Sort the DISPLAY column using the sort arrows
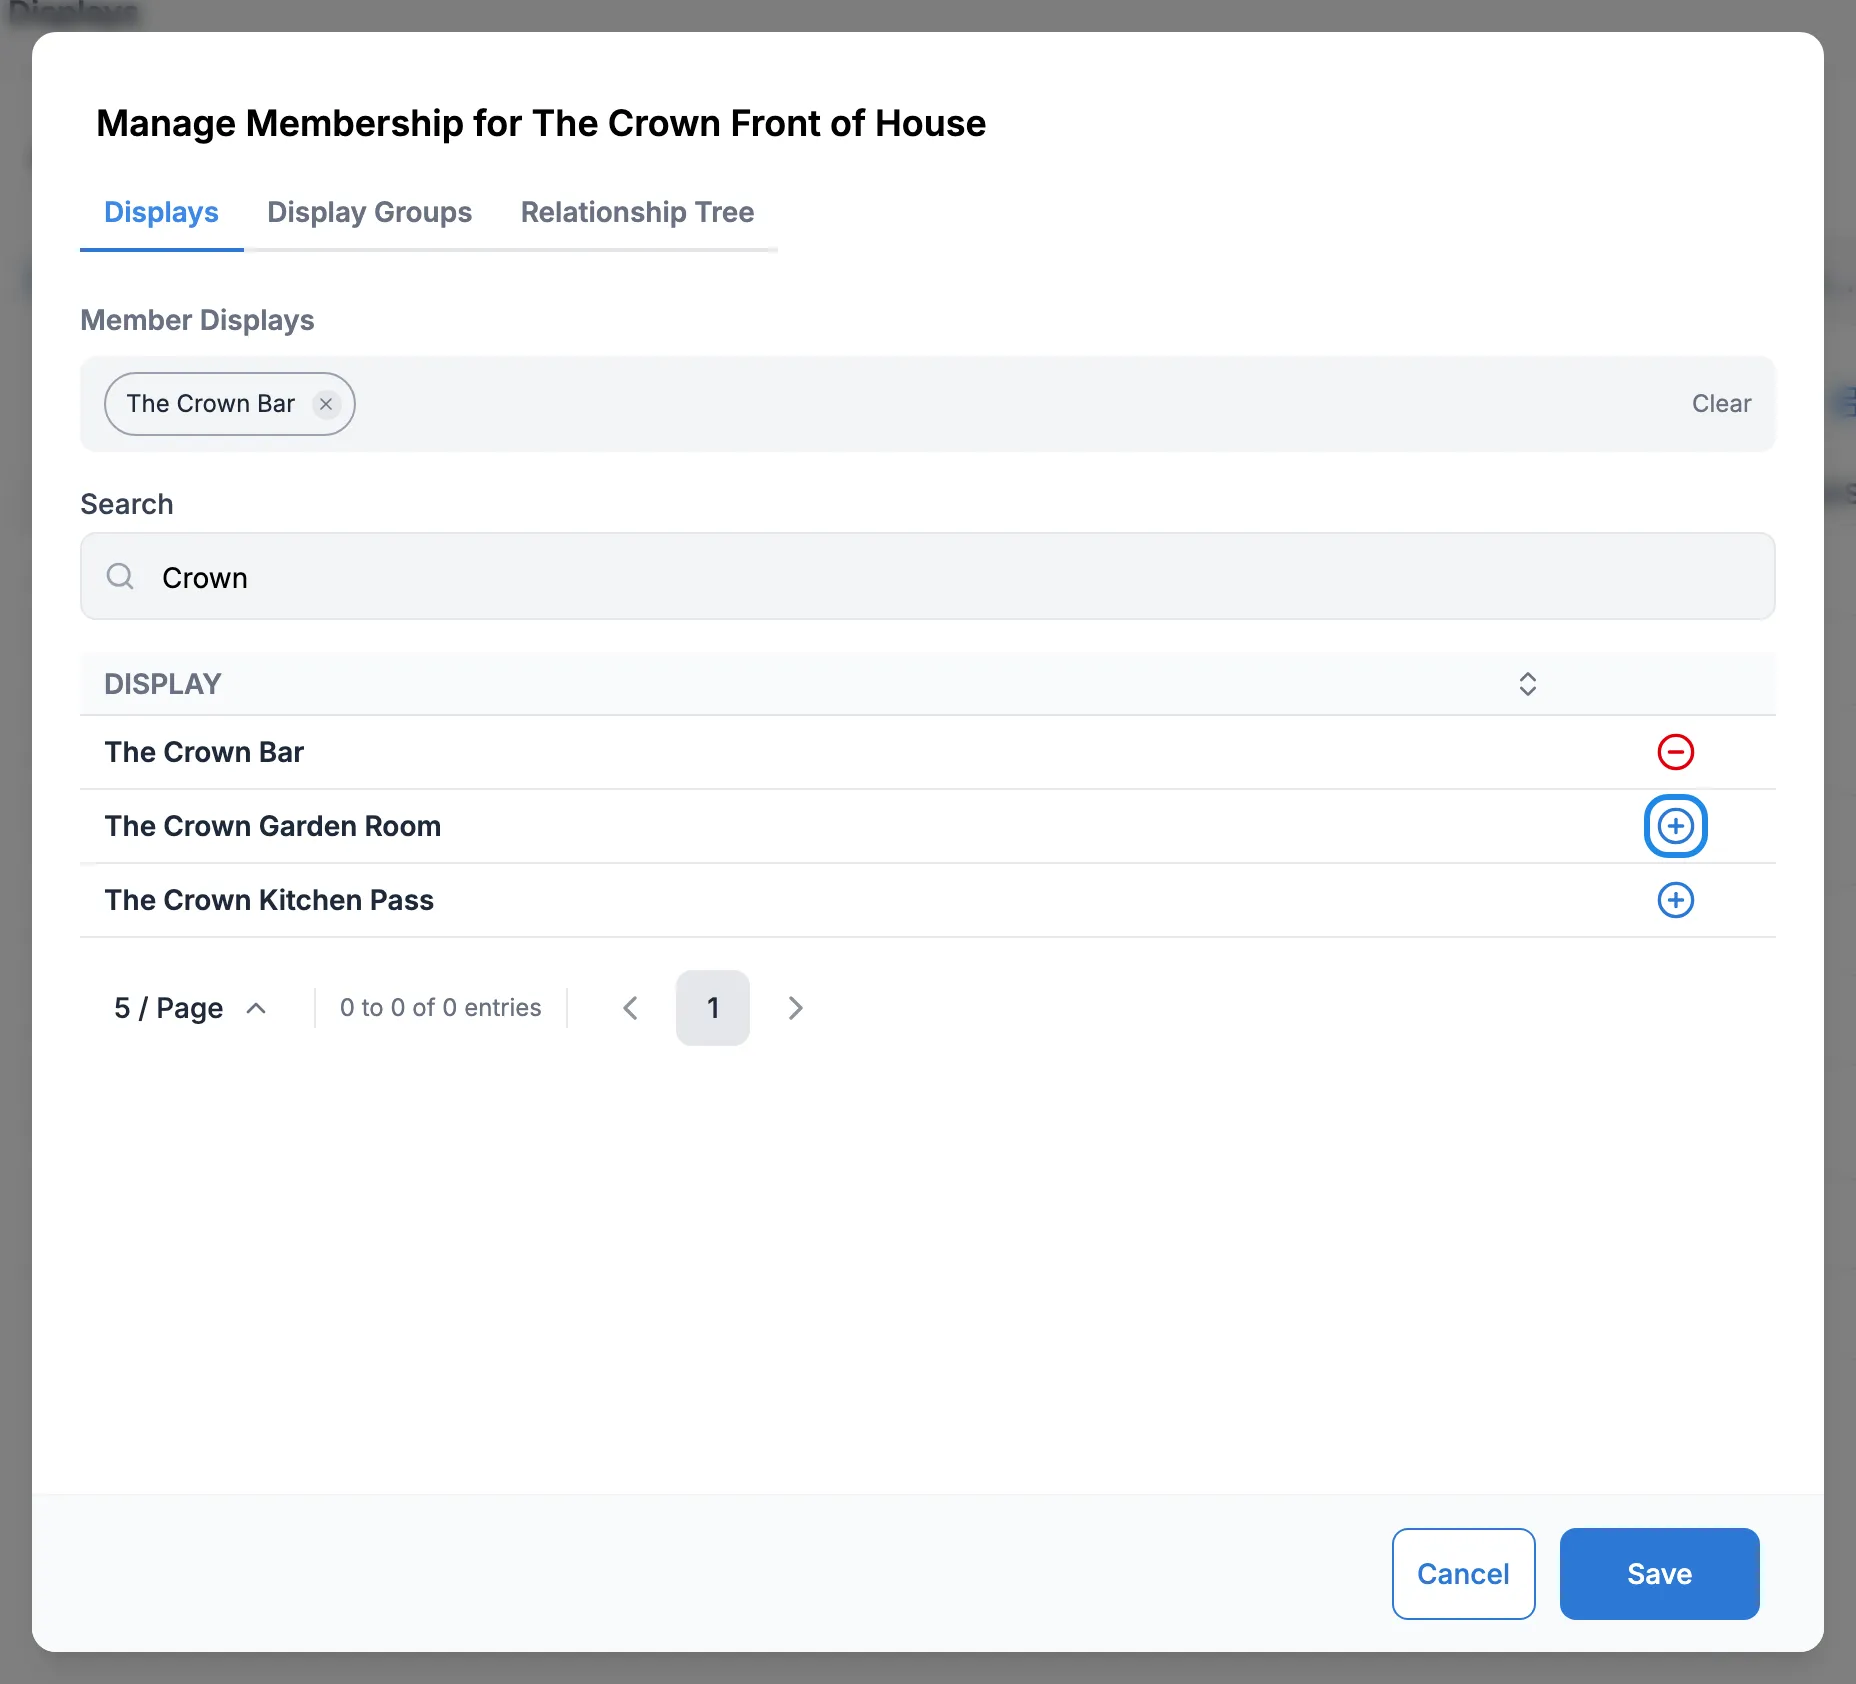 [x=1528, y=684]
